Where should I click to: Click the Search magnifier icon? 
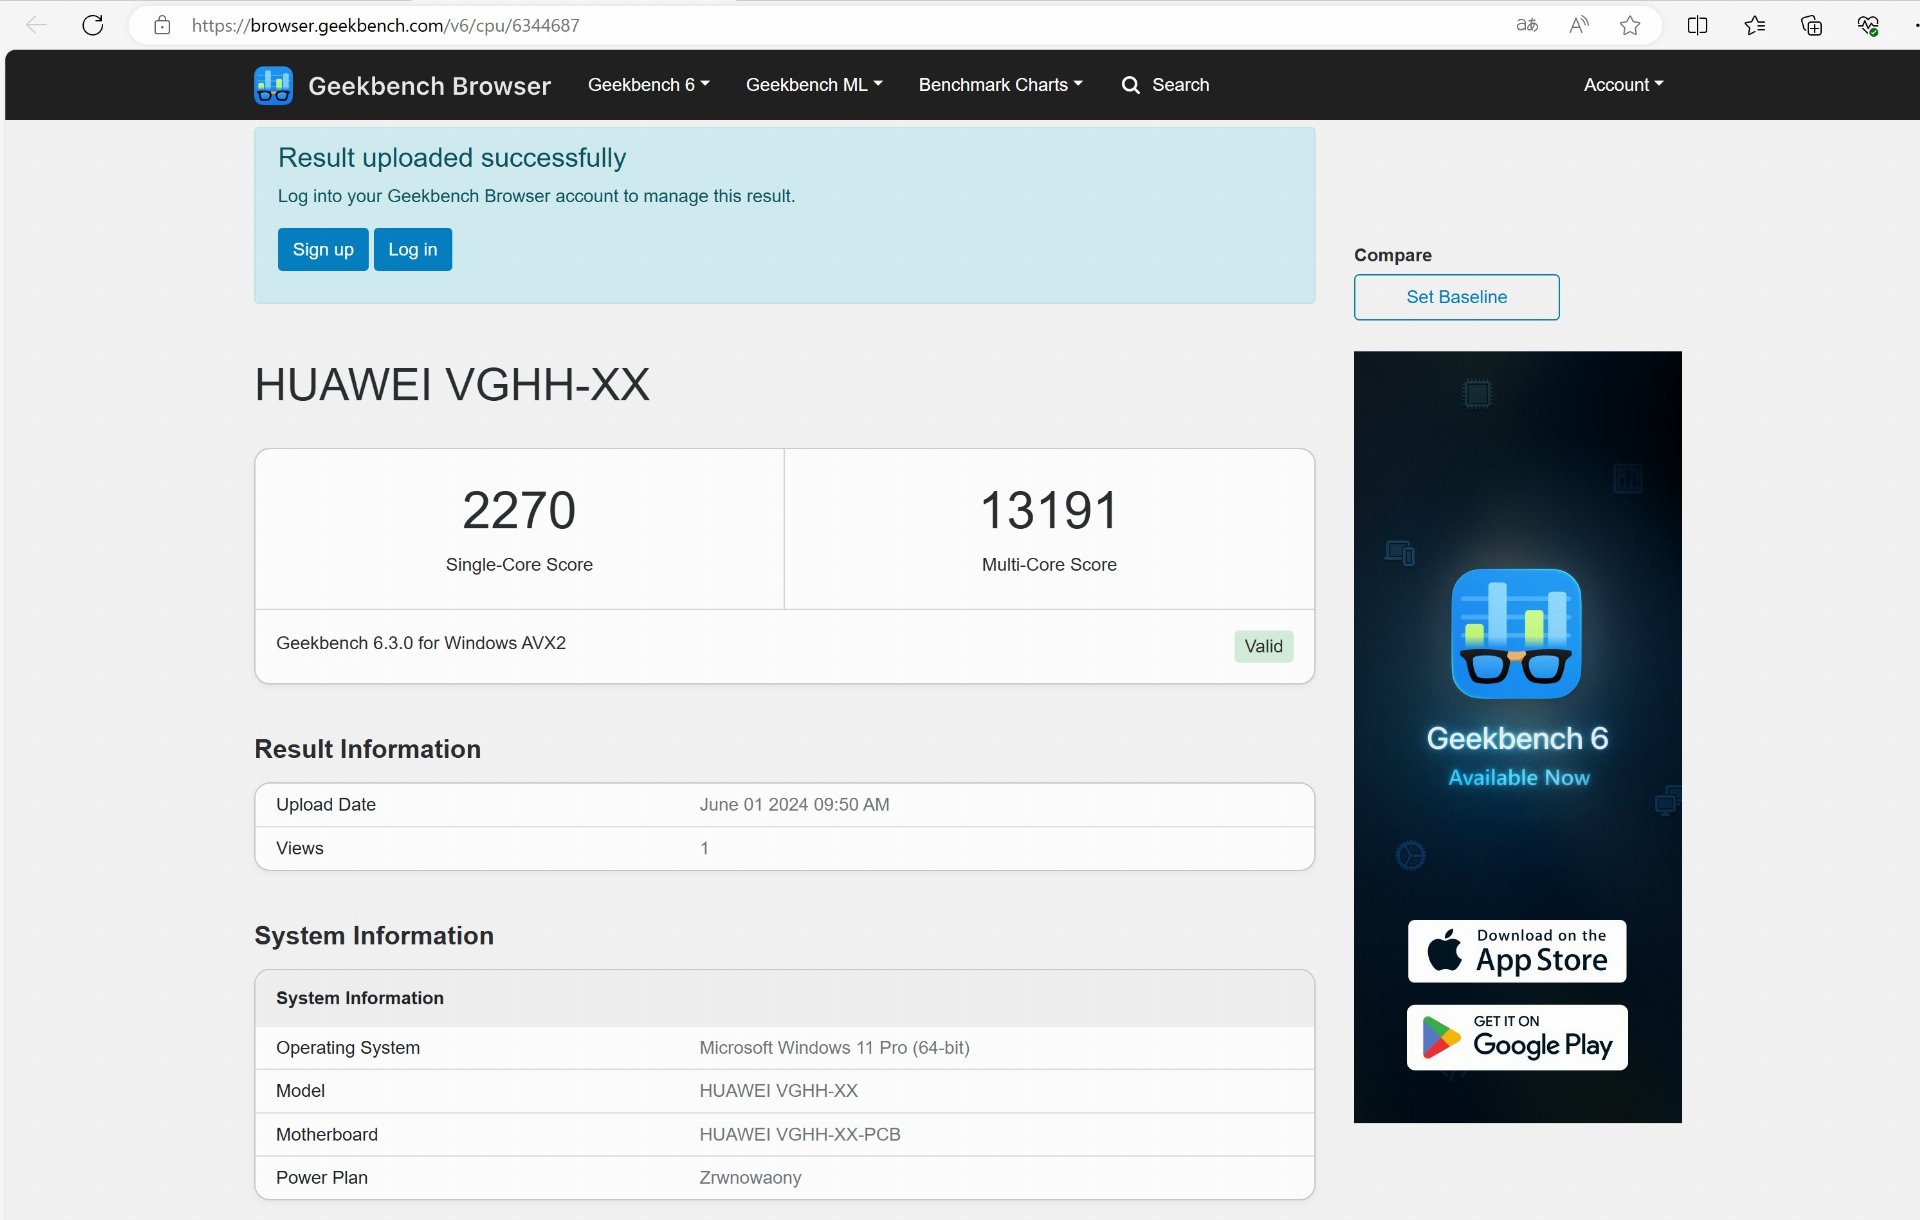point(1131,85)
